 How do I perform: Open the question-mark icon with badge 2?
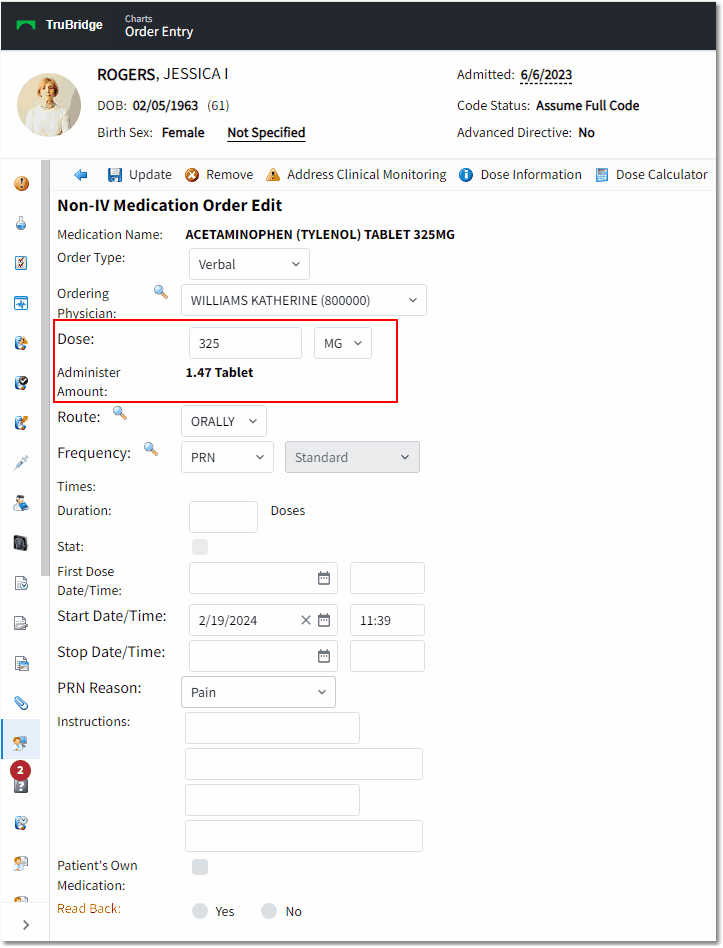pos(21,778)
